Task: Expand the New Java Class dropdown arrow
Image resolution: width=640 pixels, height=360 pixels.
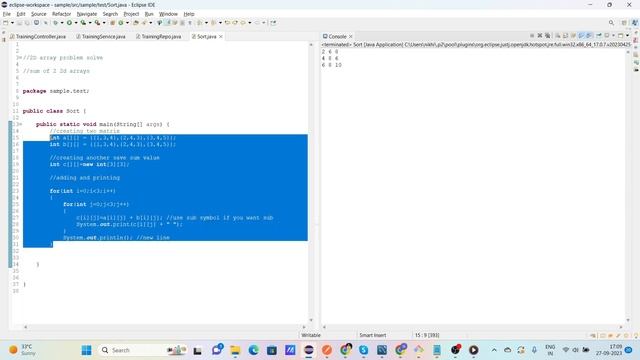Action: (127, 23)
